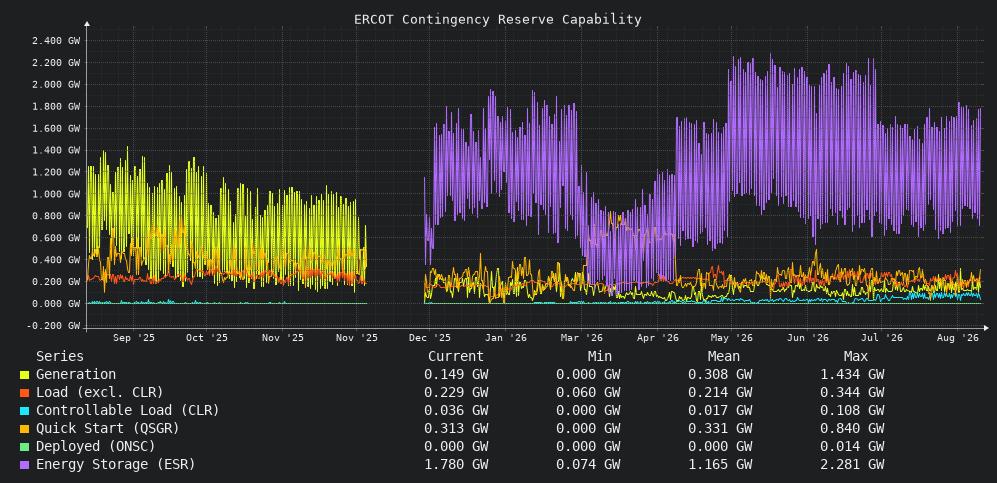Click the May '26 x-axis label
This screenshot has width=997, height=483.
pyautogui.click(x=731, y=338)
